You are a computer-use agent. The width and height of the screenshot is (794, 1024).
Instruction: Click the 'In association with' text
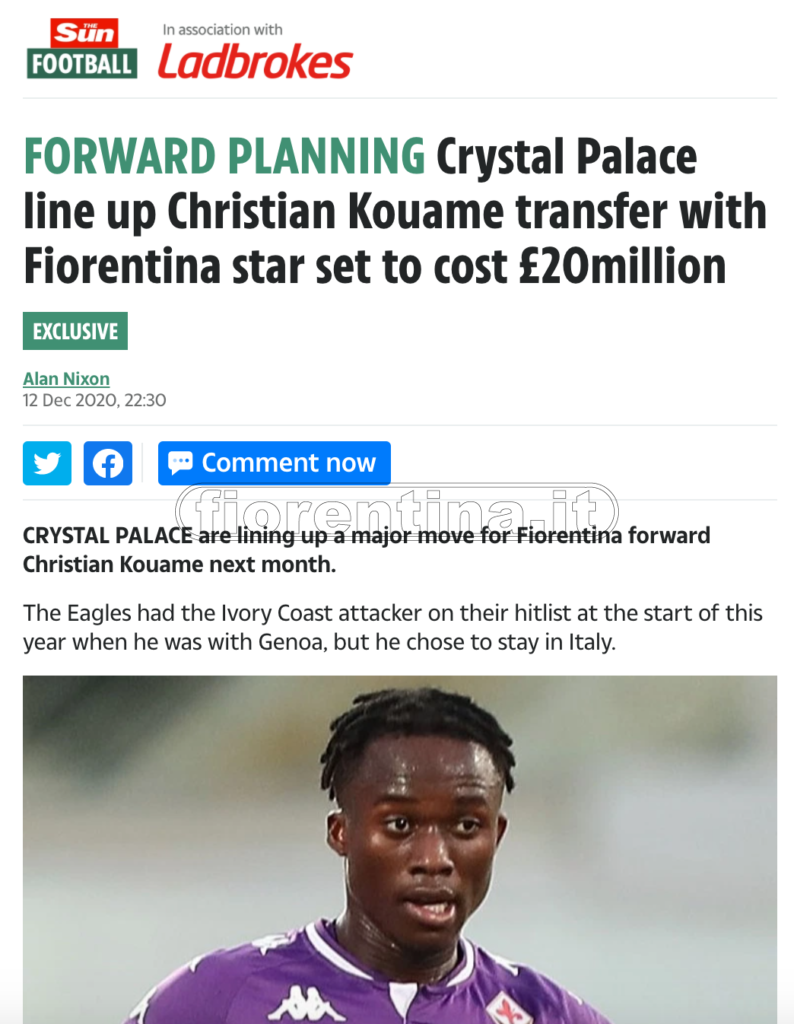(222, 30)
